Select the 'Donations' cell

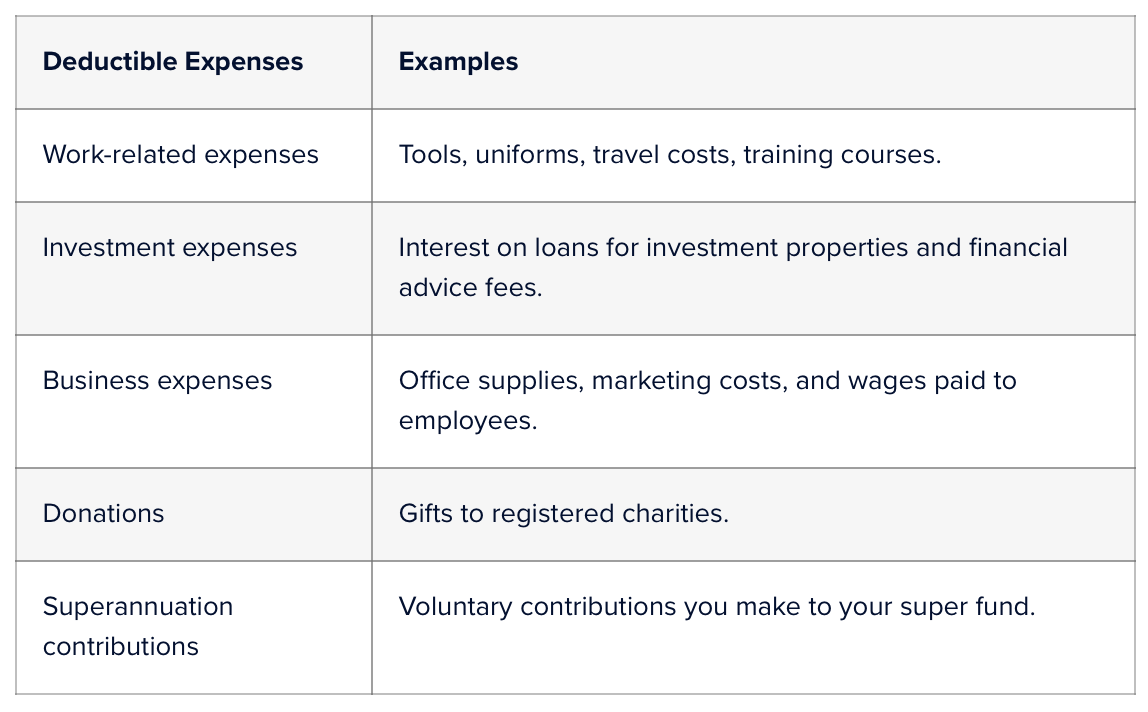103,514
